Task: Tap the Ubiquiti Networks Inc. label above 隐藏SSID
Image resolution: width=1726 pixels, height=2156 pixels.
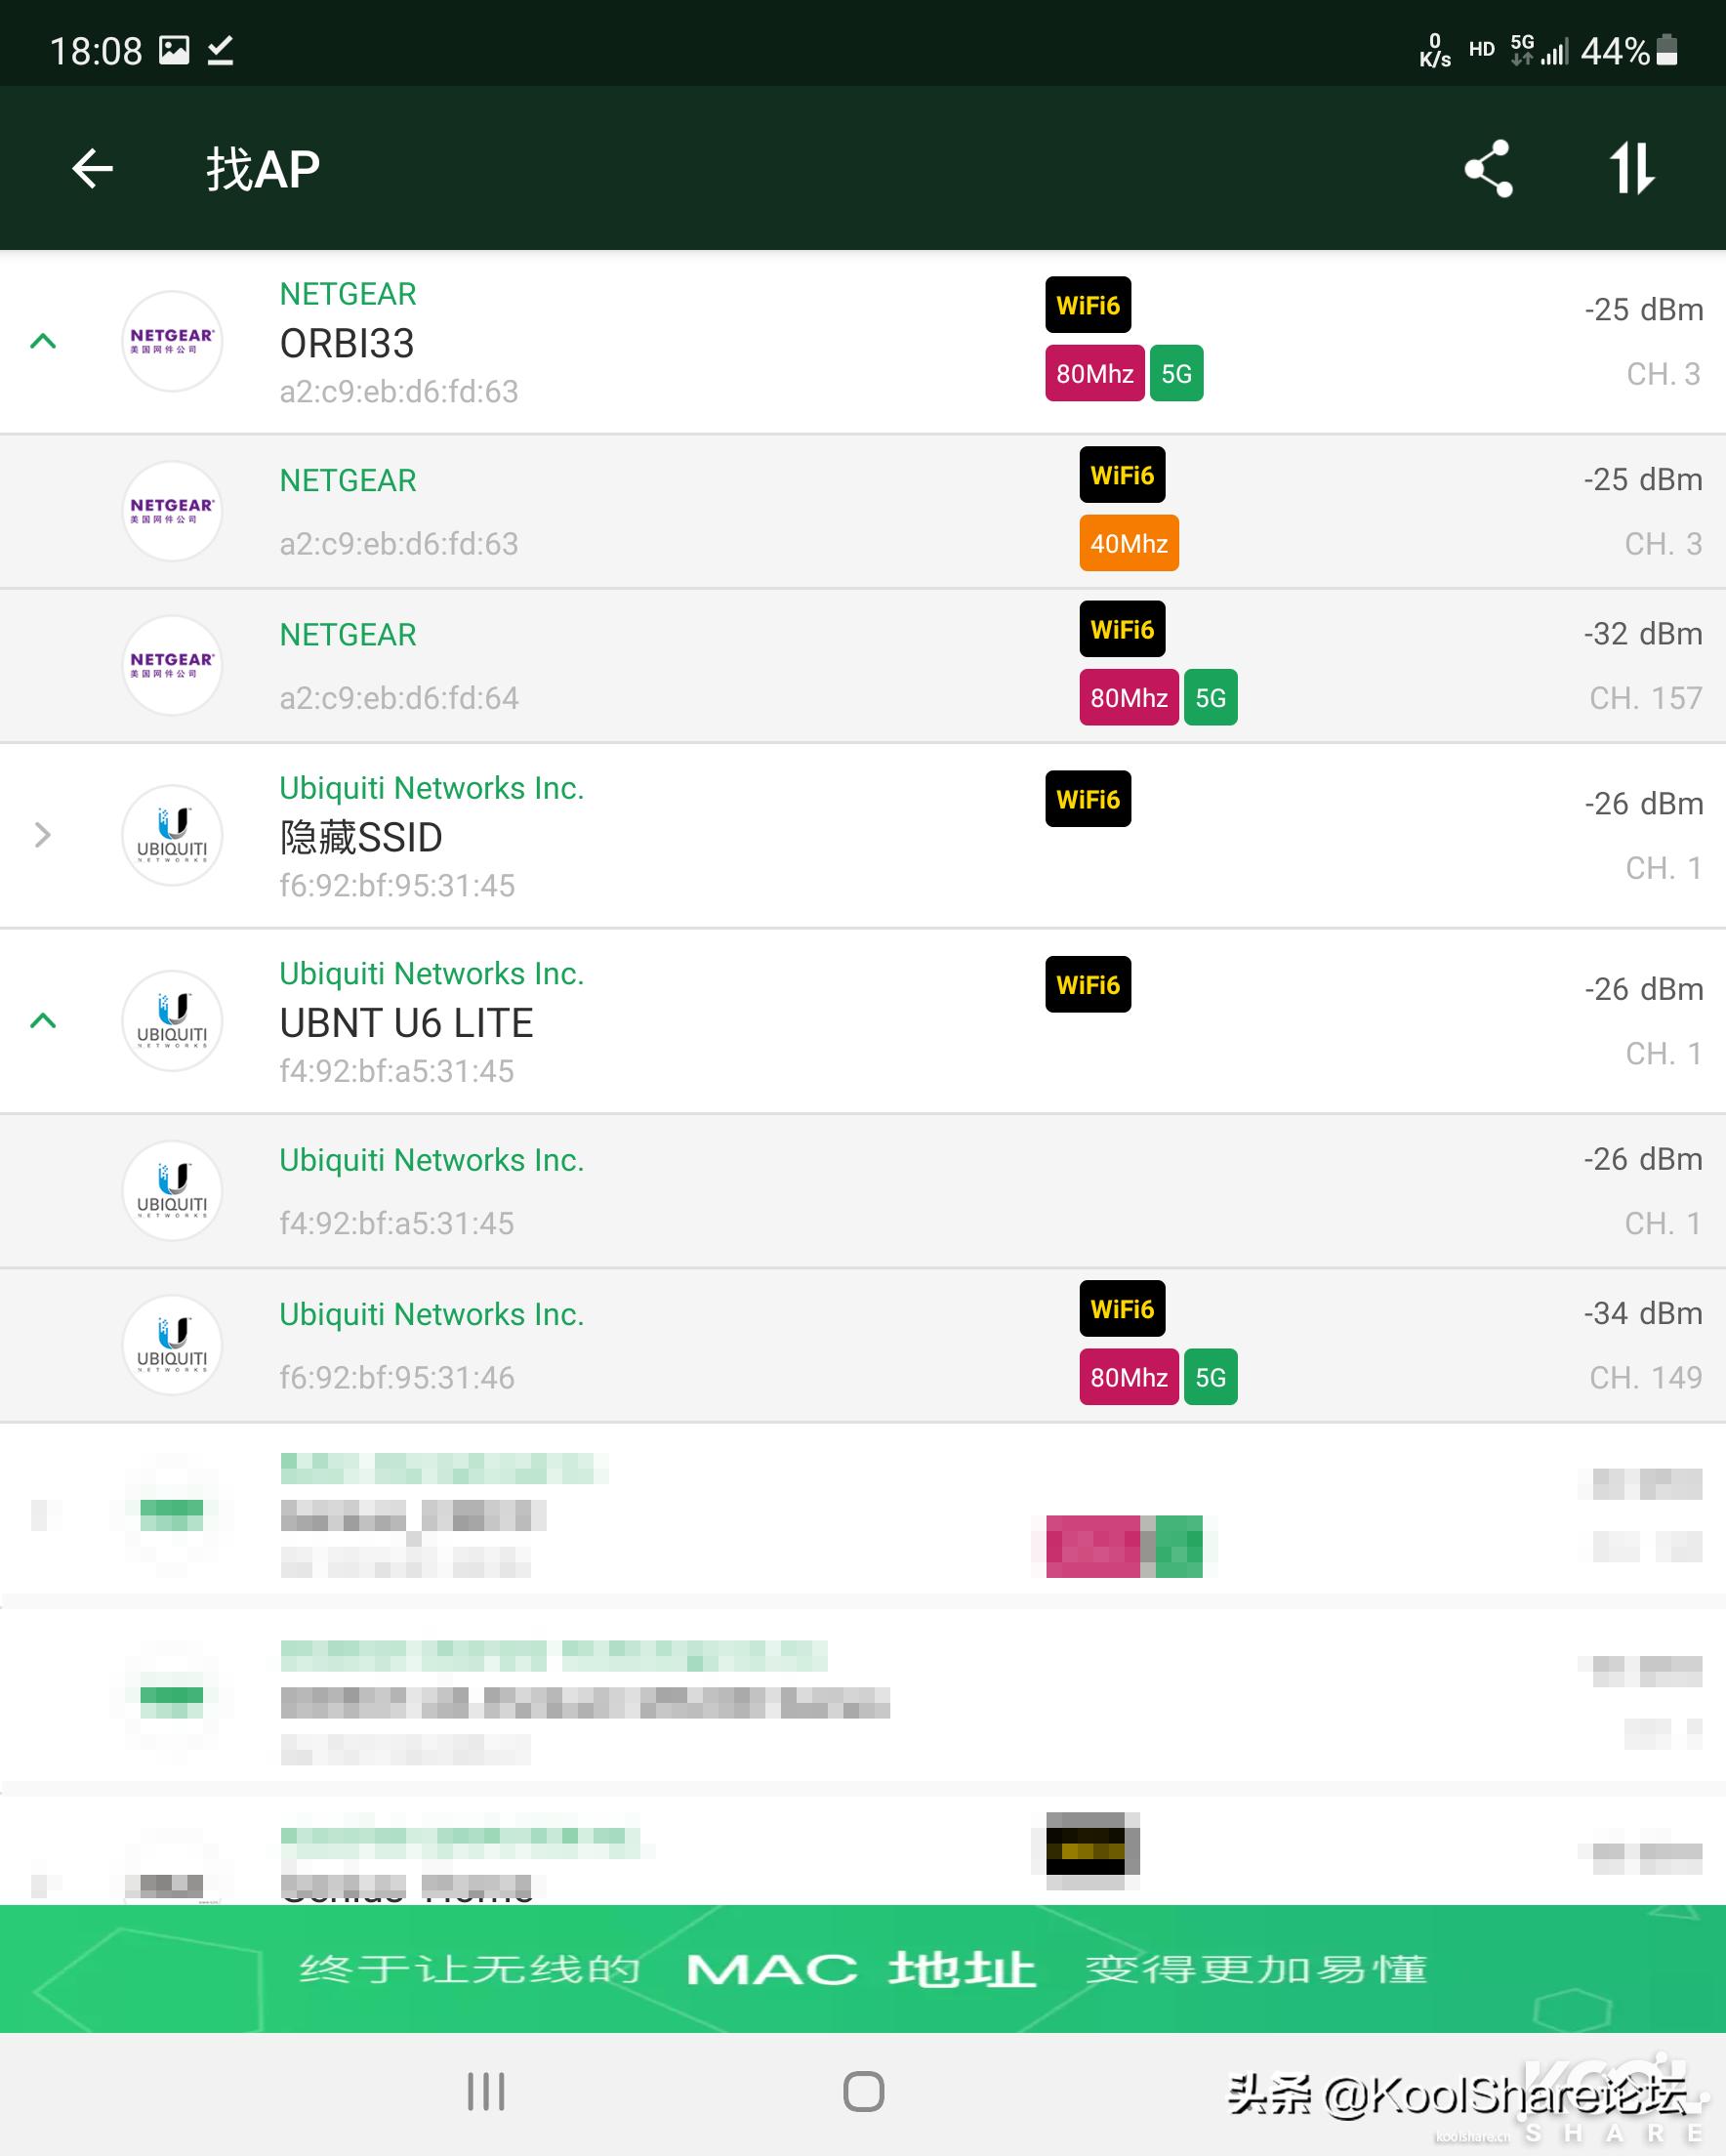Action: click(x=432, y=788)
